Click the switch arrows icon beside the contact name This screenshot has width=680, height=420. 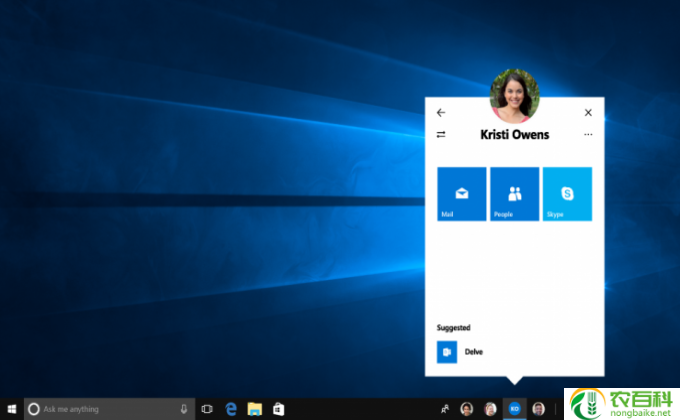click(x=441, y=135)
